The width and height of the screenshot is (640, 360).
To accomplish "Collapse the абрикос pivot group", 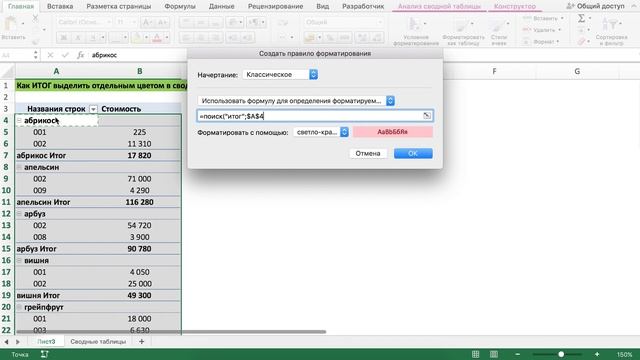I will coord(19,120).
